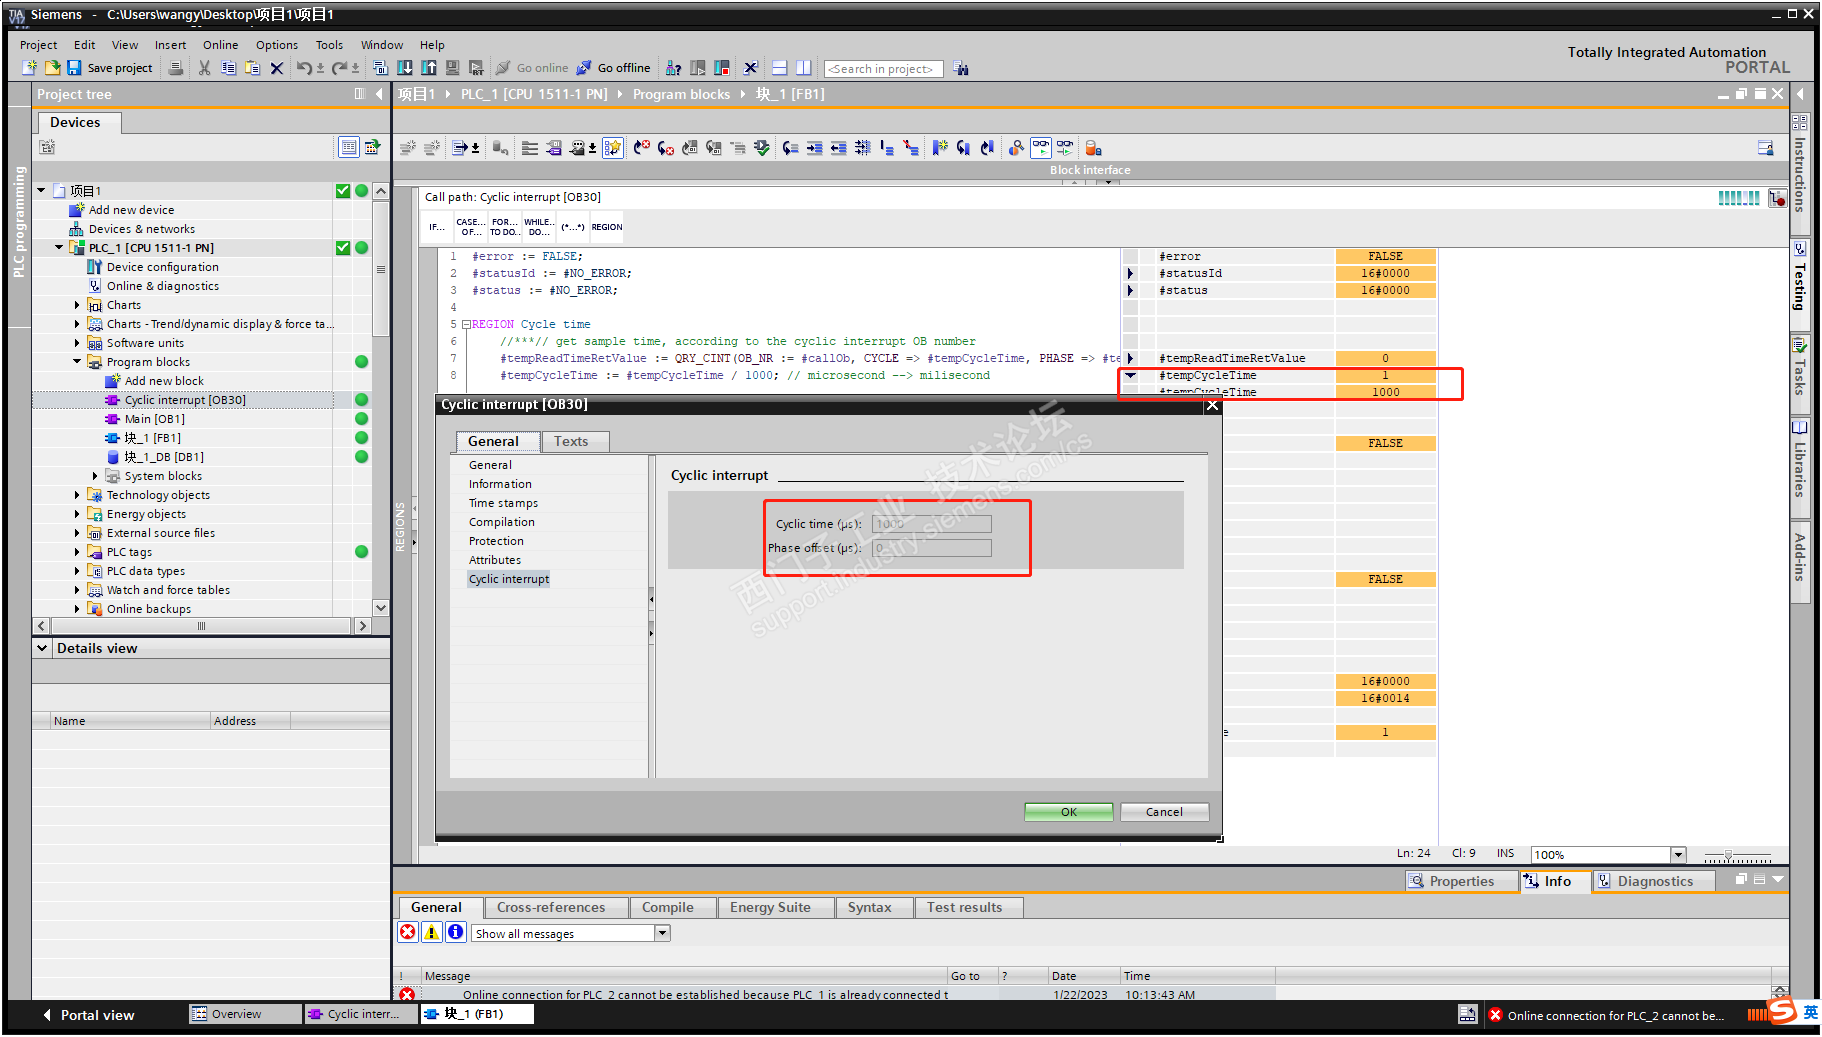Switch to Portal view

pyautogui.click(x=88, y=1015)
